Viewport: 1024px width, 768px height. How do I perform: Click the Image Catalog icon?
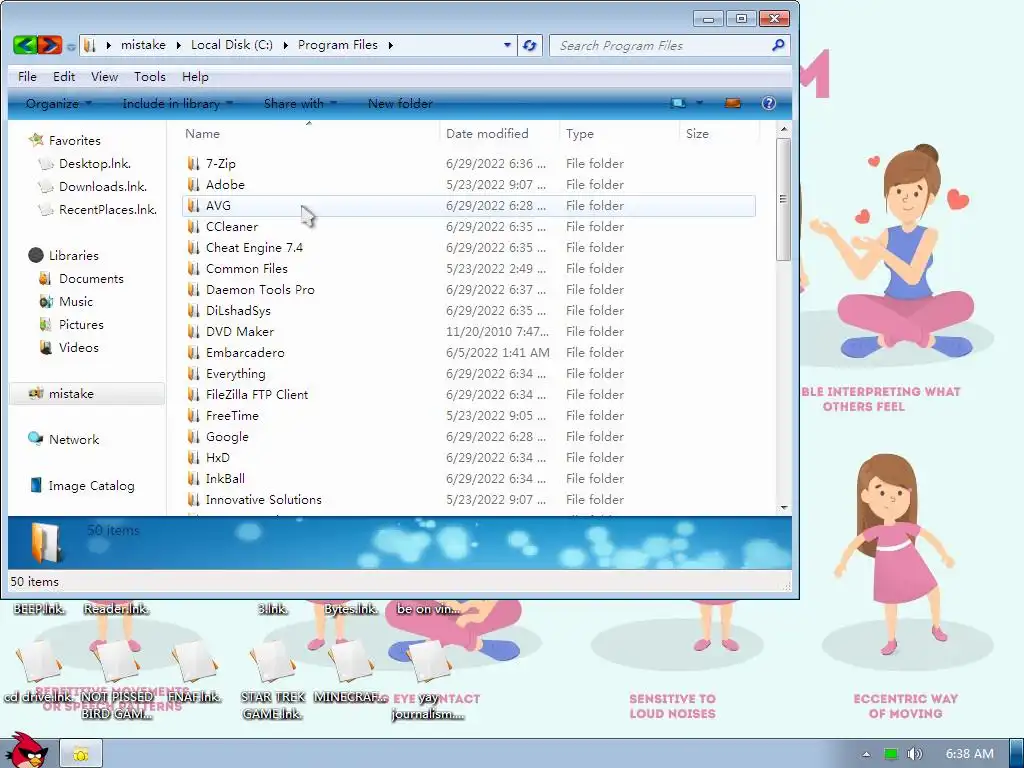coord(36,485)
